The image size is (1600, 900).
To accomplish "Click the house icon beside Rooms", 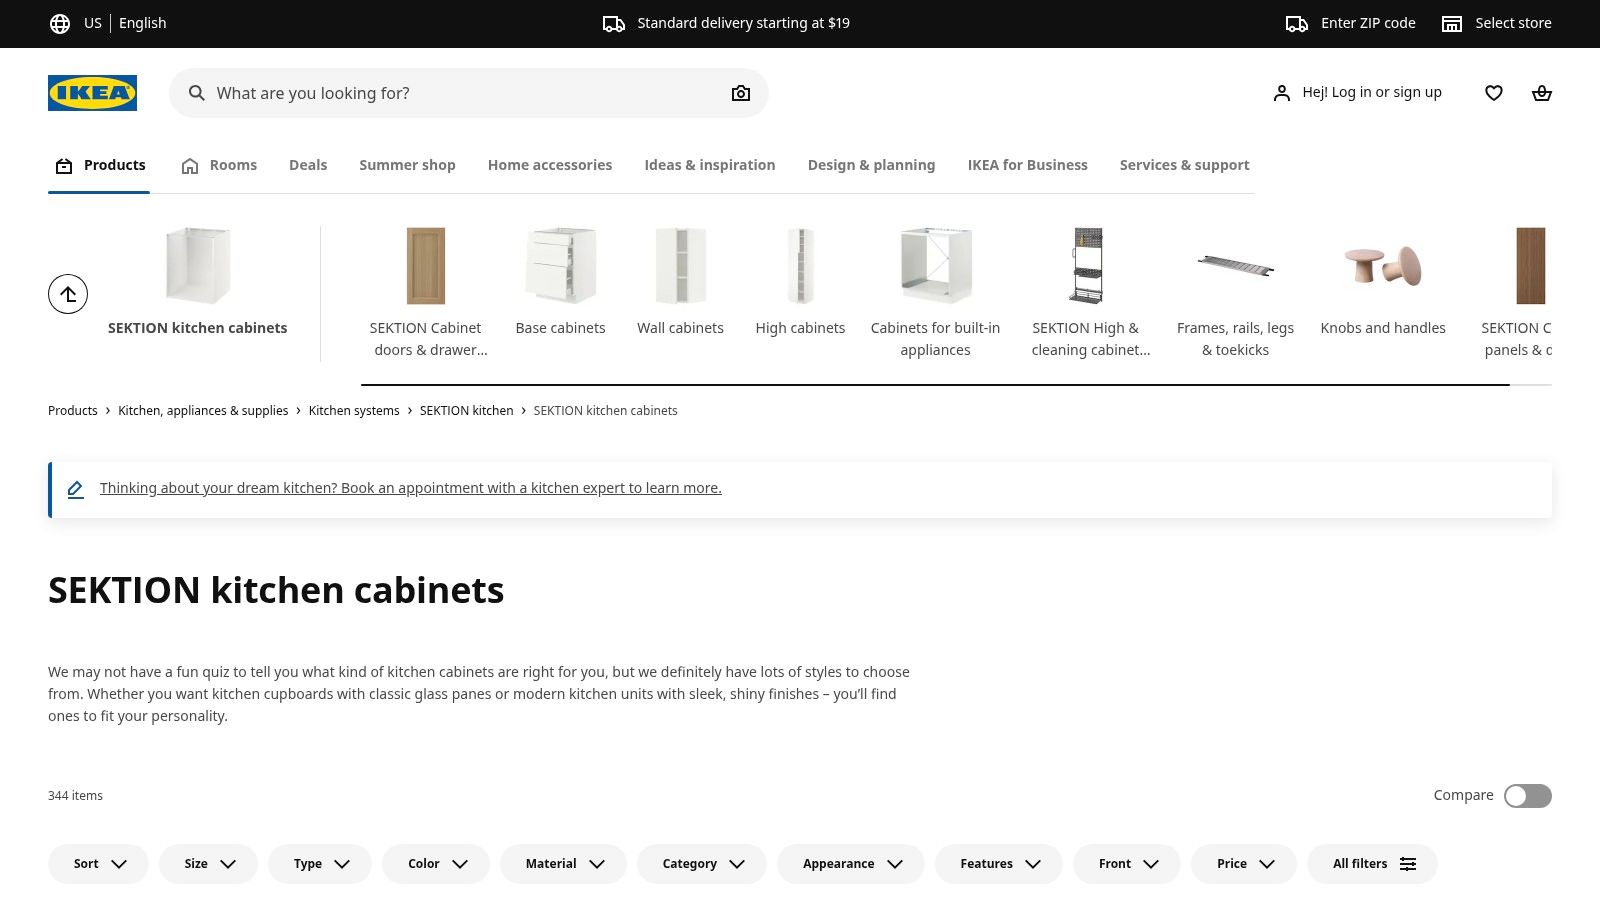I will [x=190, y=166].
